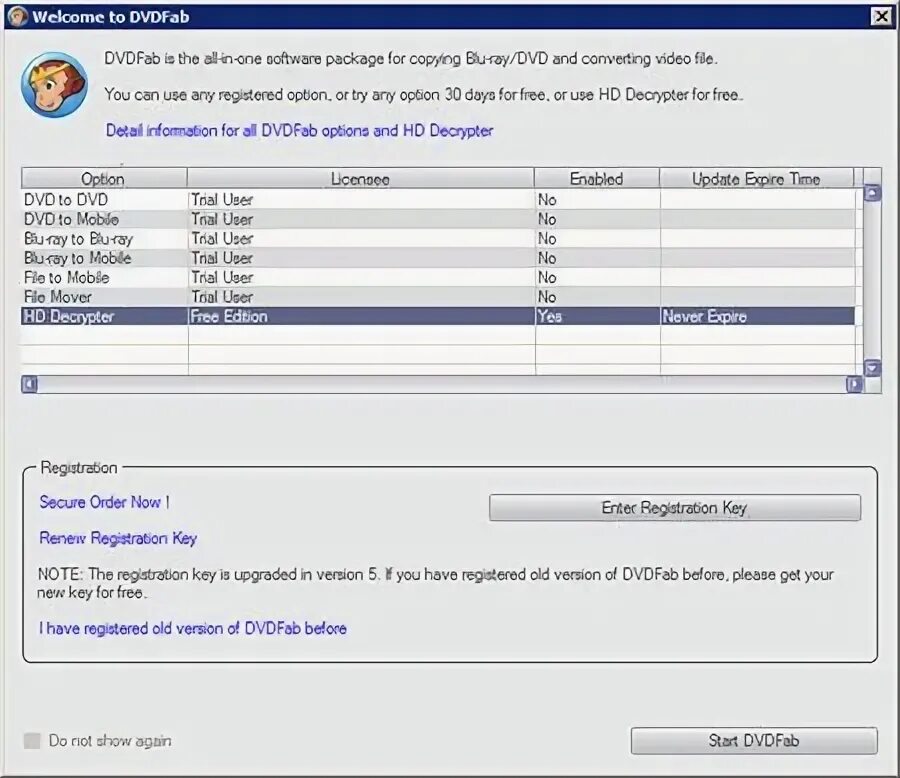Viewport: 900px width, 778px height.
Task: Sort by the Licensee column header
Action: point(360,179)
